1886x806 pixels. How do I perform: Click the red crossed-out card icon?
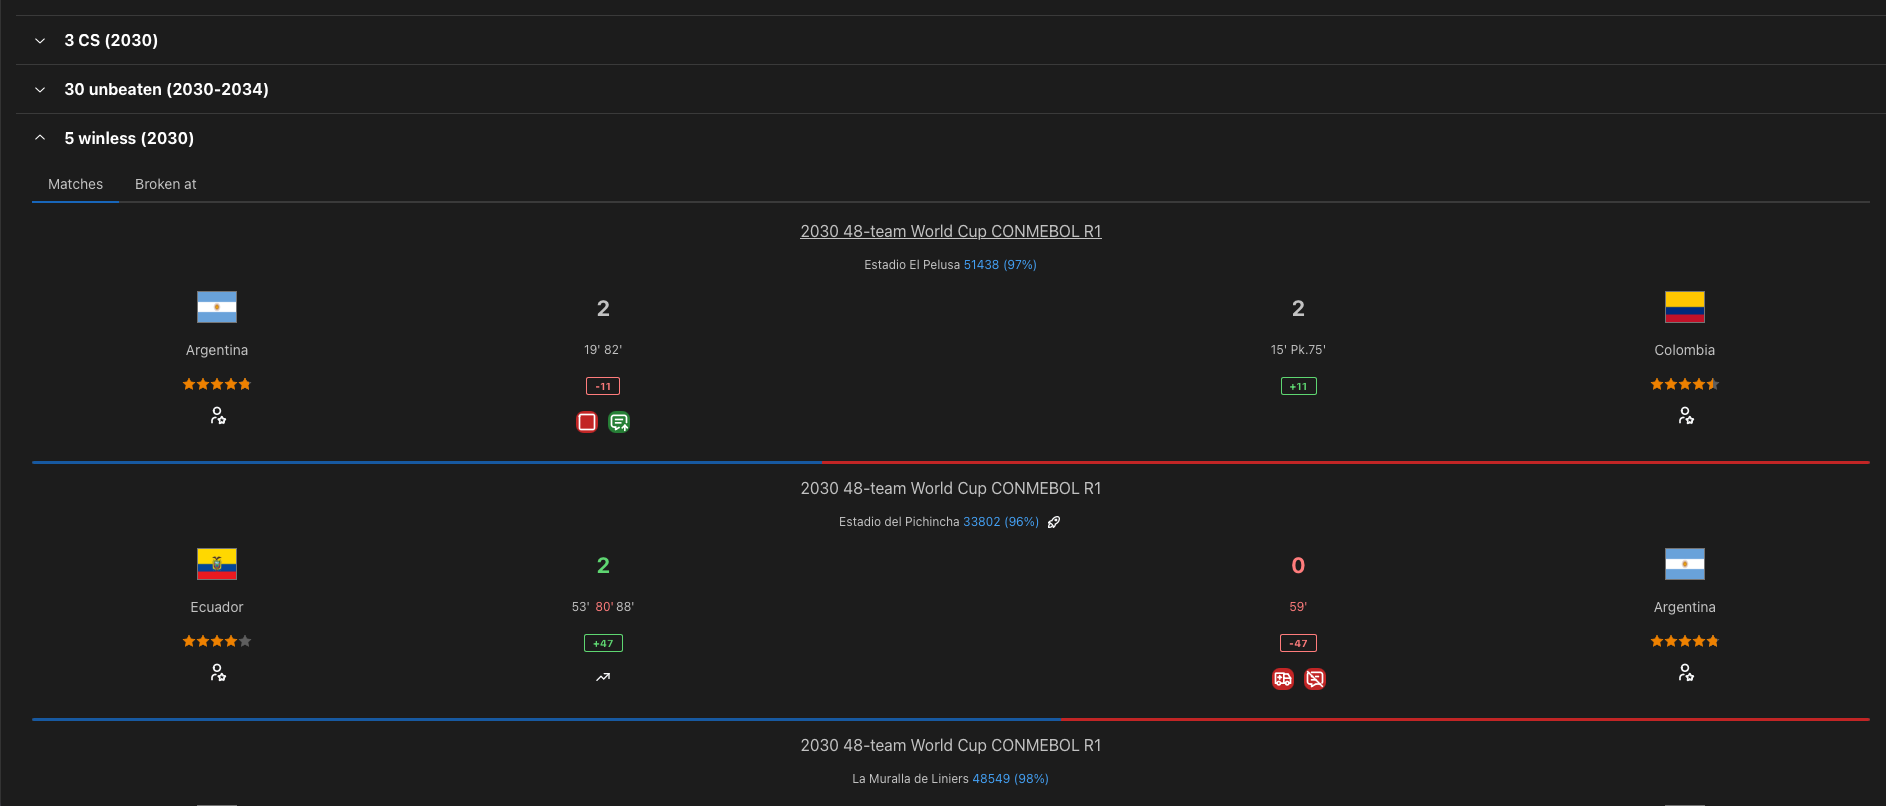(x=1315, y=679)
